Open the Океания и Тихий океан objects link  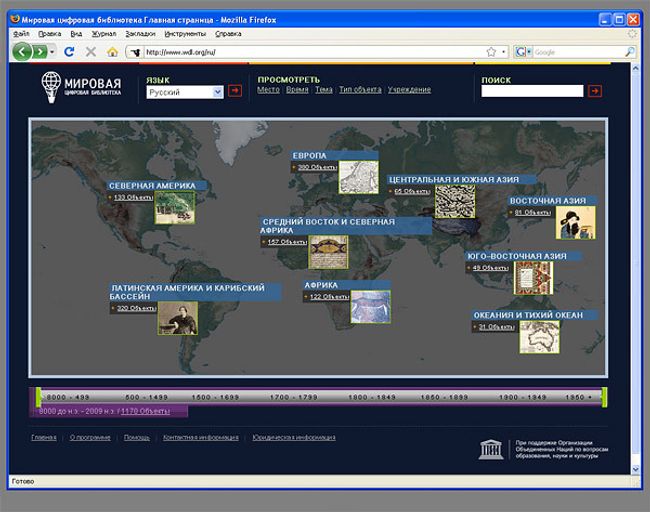tap(497, 327)
